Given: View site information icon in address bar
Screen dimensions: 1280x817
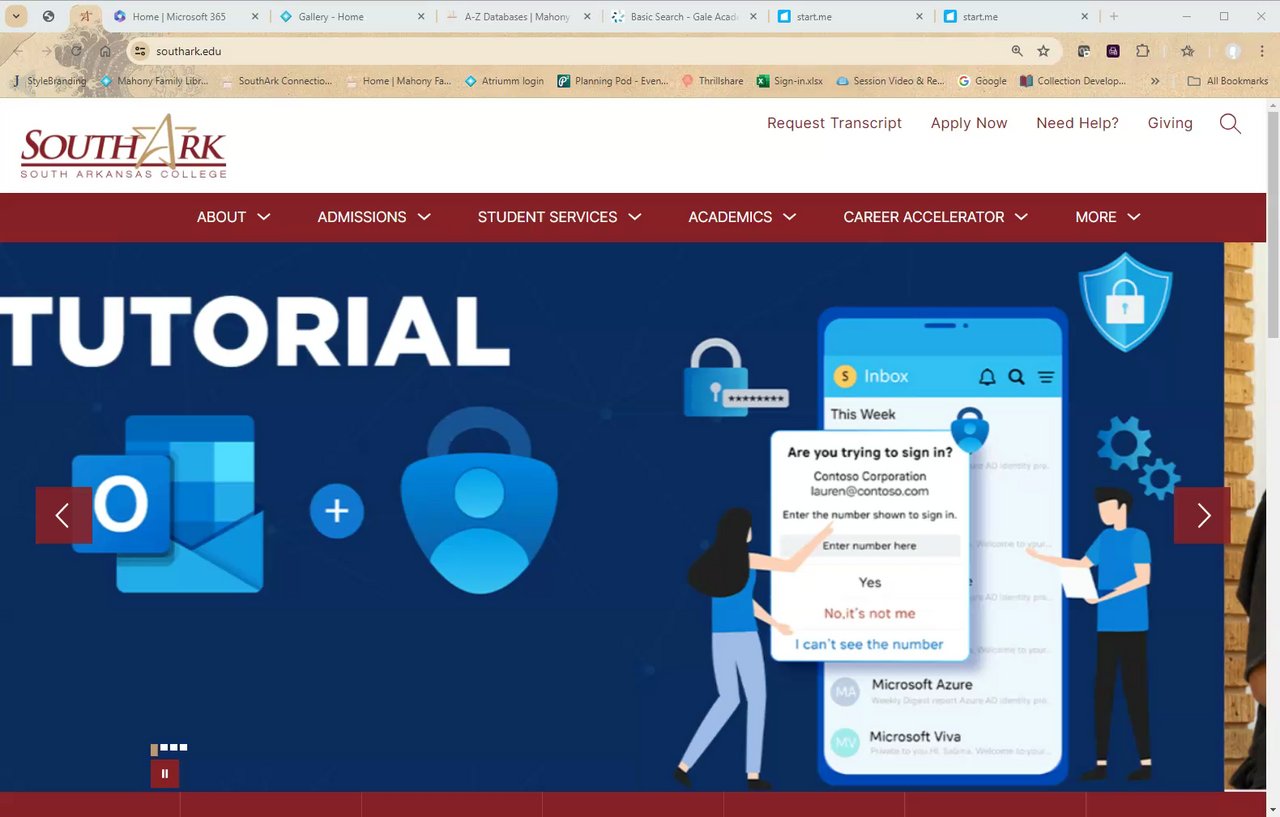Looking at the screenshot, I should (140, 51).
